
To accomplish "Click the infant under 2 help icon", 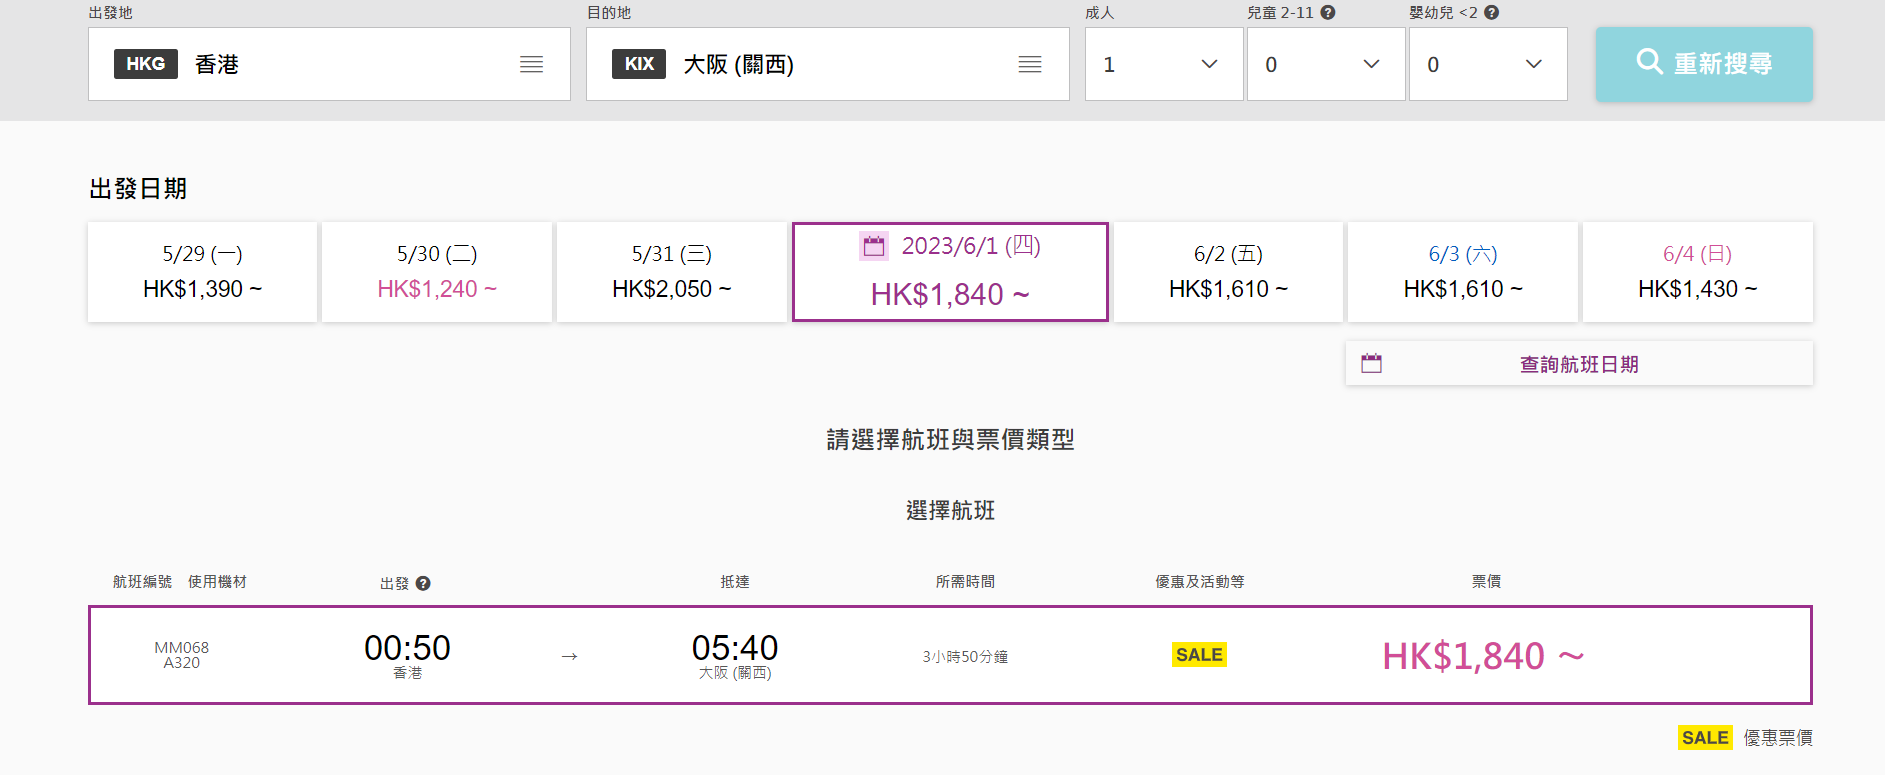I will tap(1491, 13).
